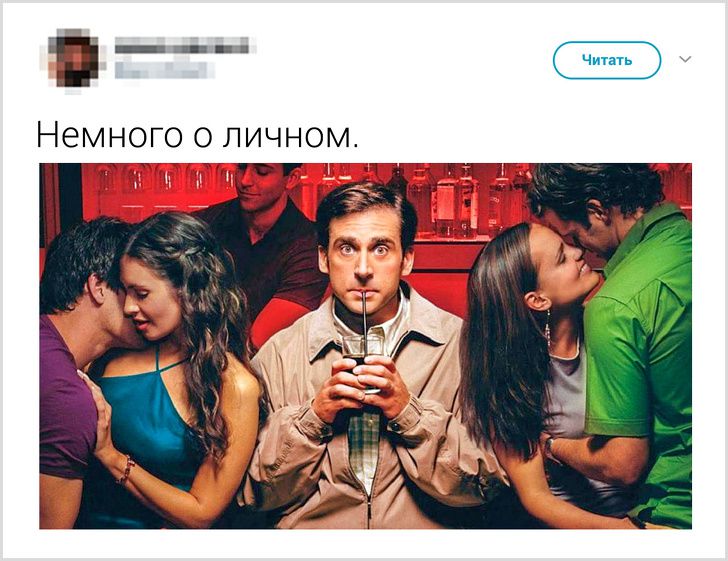Open the attached tweet photo
The height and width of the screenshot is (561, 728).
[365, 346]
